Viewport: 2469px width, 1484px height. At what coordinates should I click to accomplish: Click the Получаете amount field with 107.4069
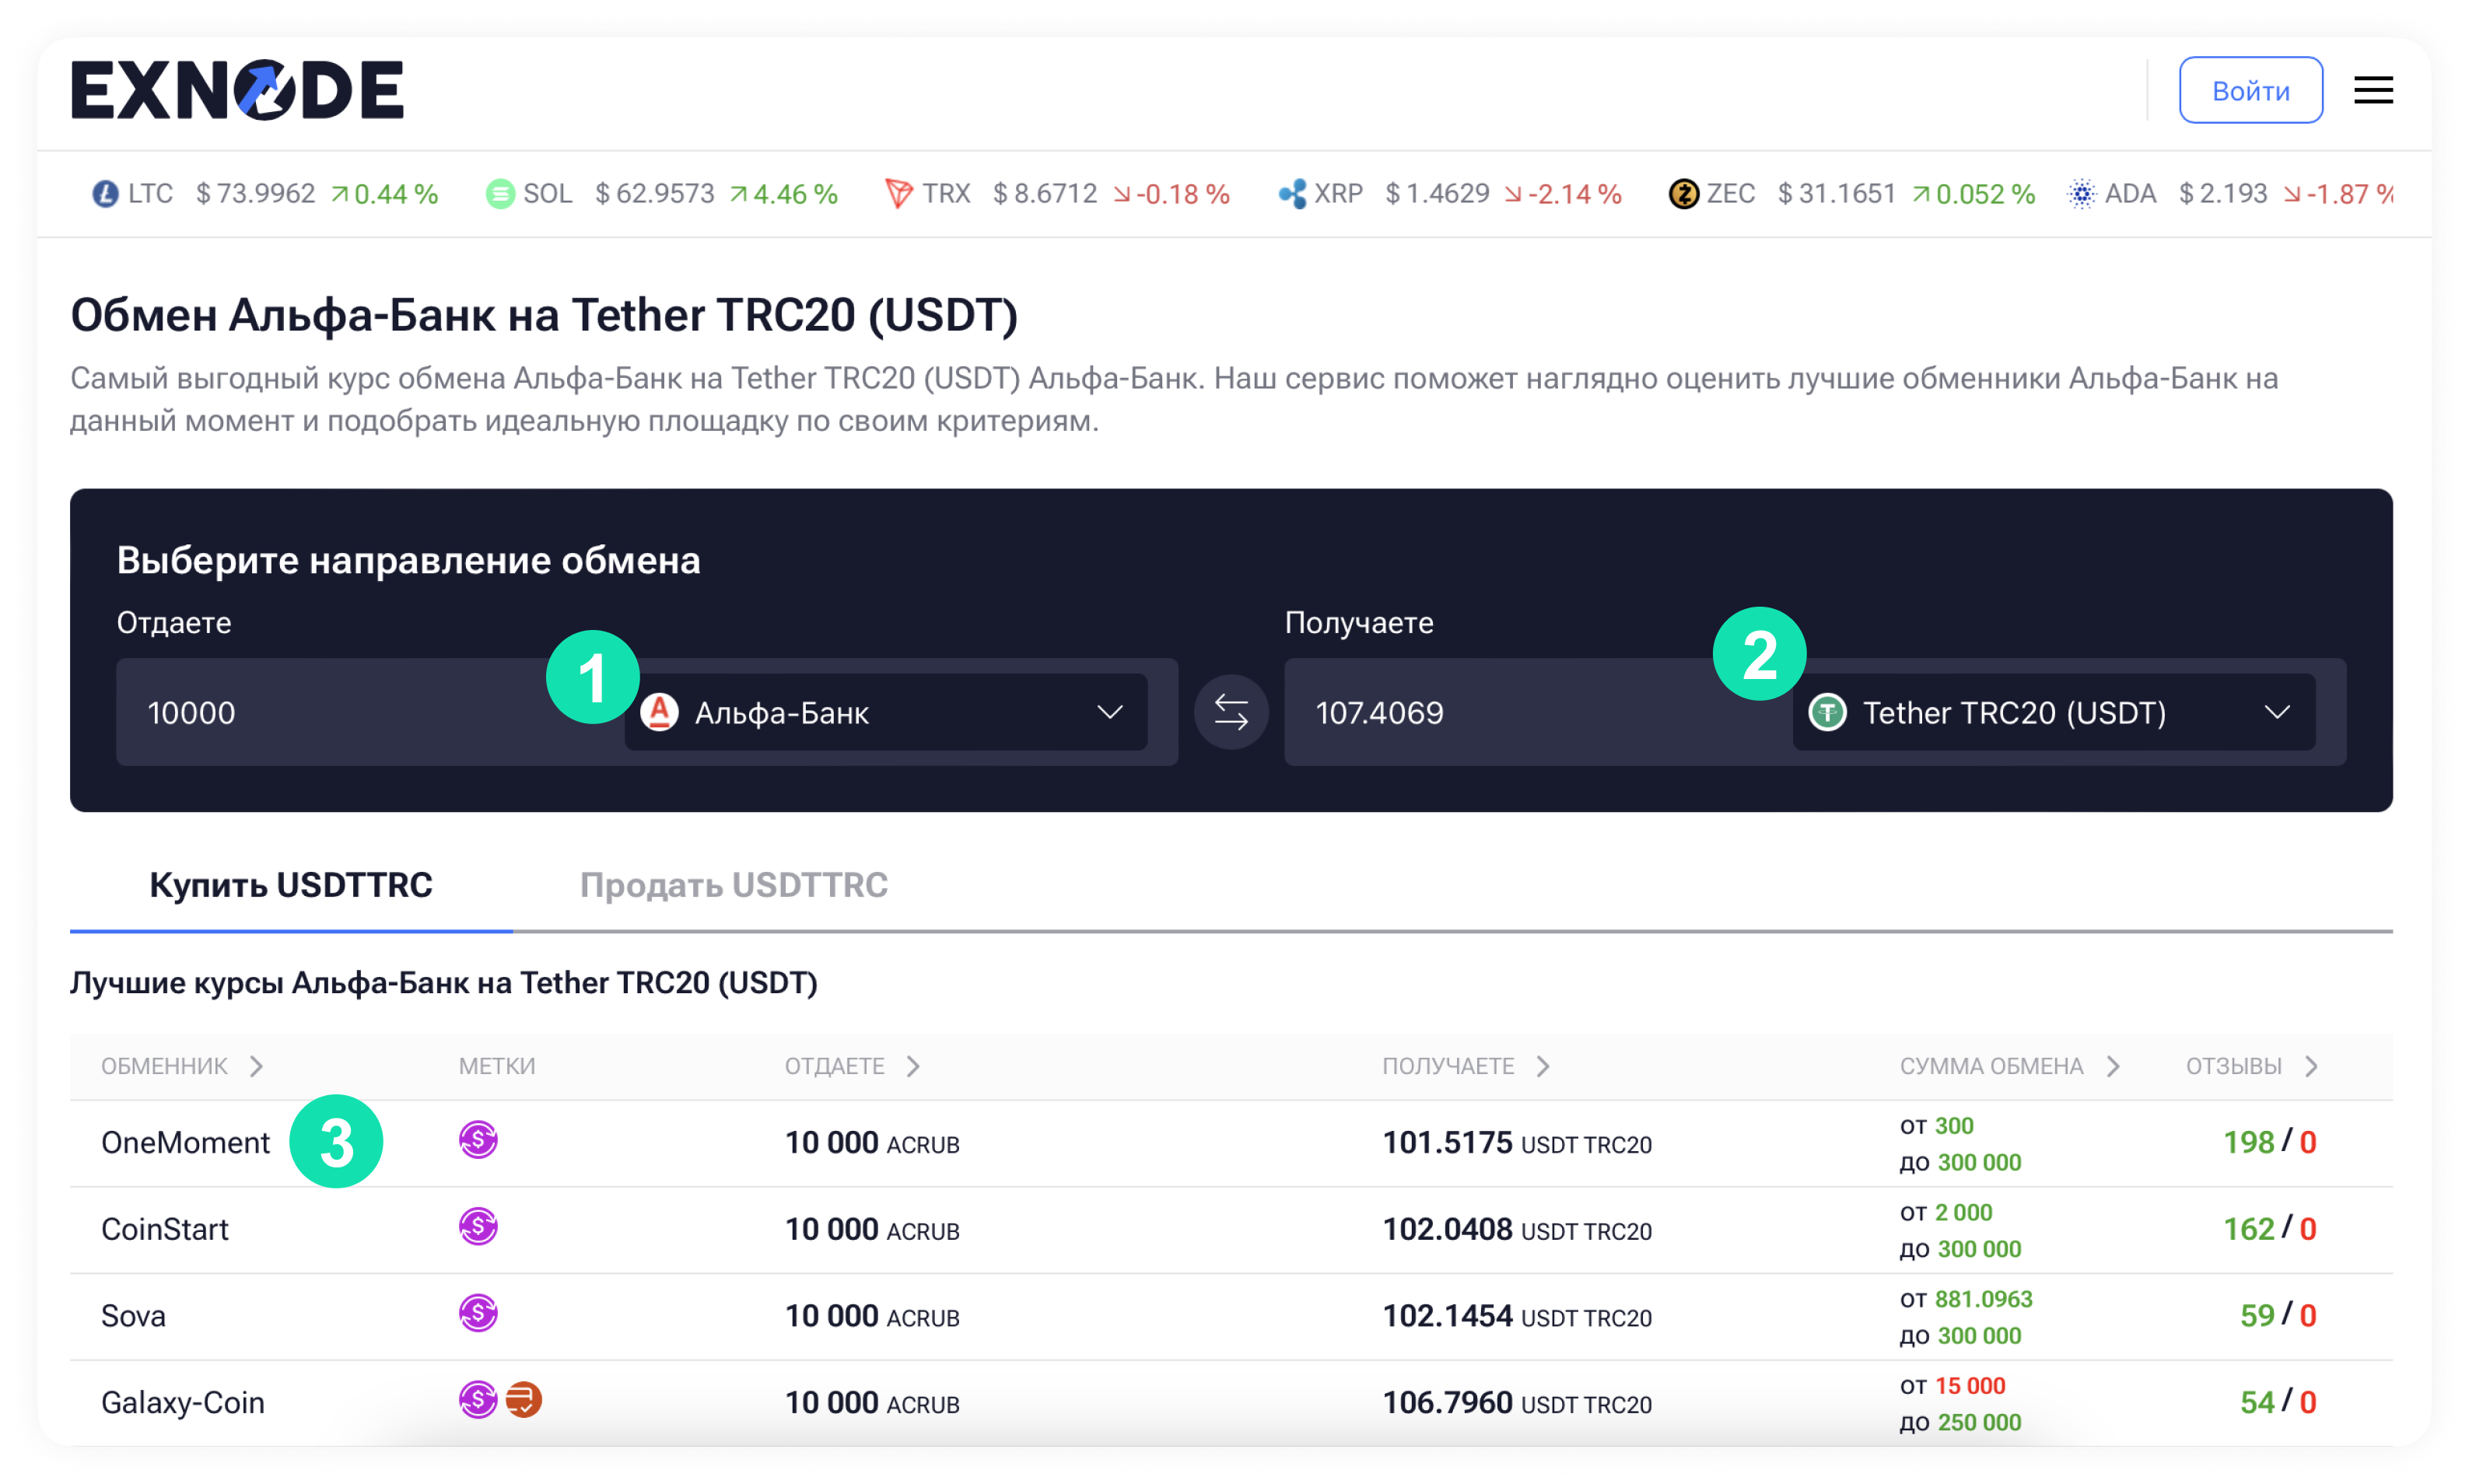[x=1538, y=712]
